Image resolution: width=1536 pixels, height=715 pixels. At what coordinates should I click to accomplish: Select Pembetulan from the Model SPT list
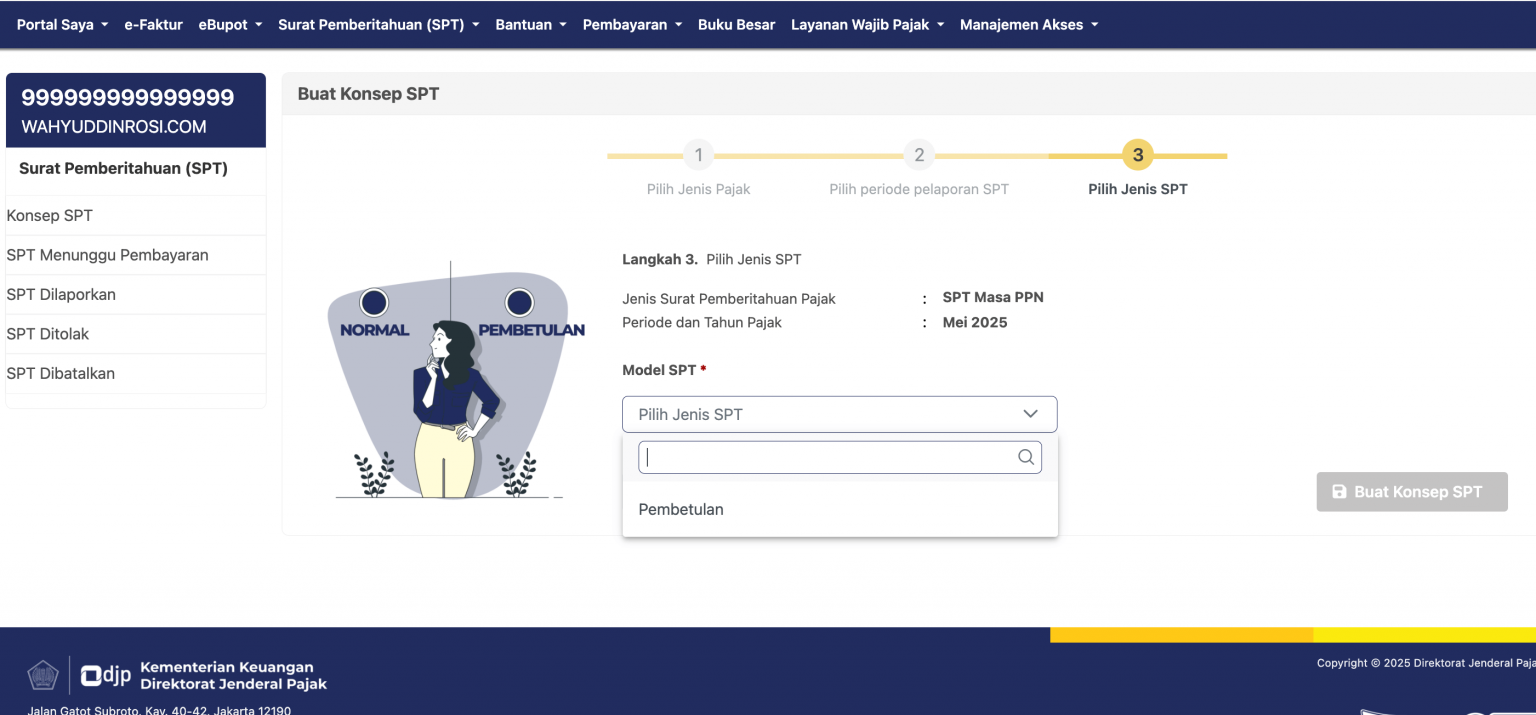click(x=681, y=509)
